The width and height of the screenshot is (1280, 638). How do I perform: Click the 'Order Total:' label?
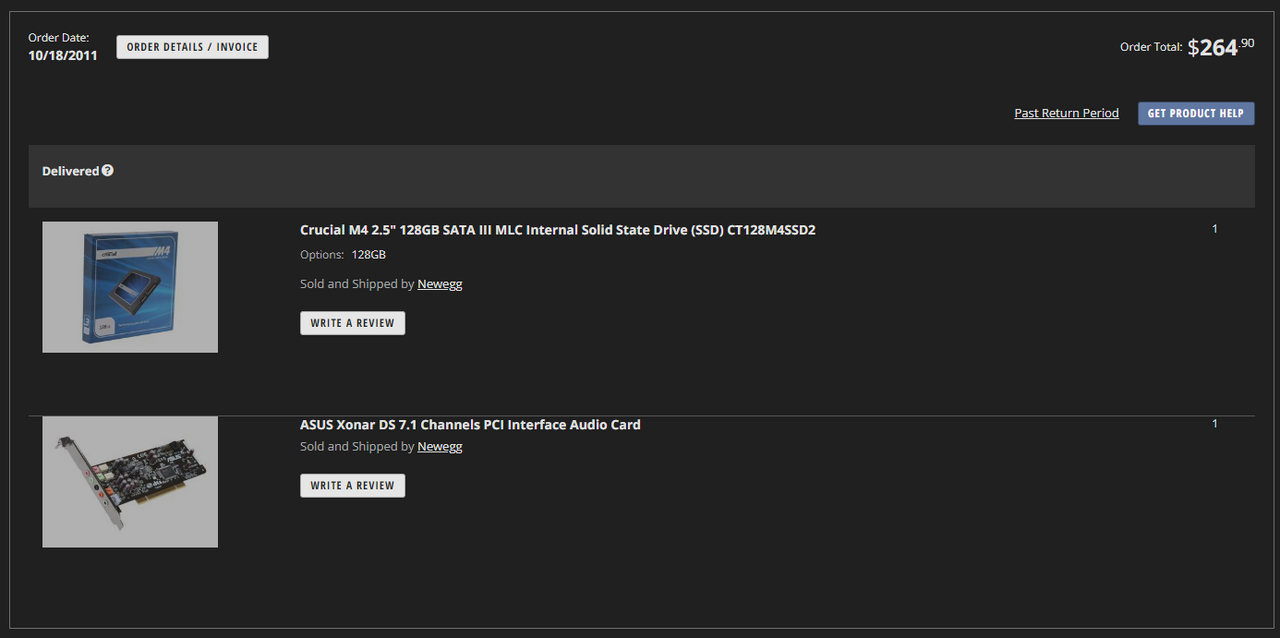1151,47
